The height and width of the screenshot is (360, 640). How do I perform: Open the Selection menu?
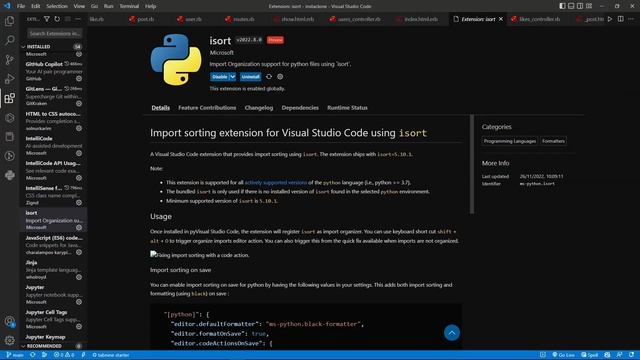[57, 6]
